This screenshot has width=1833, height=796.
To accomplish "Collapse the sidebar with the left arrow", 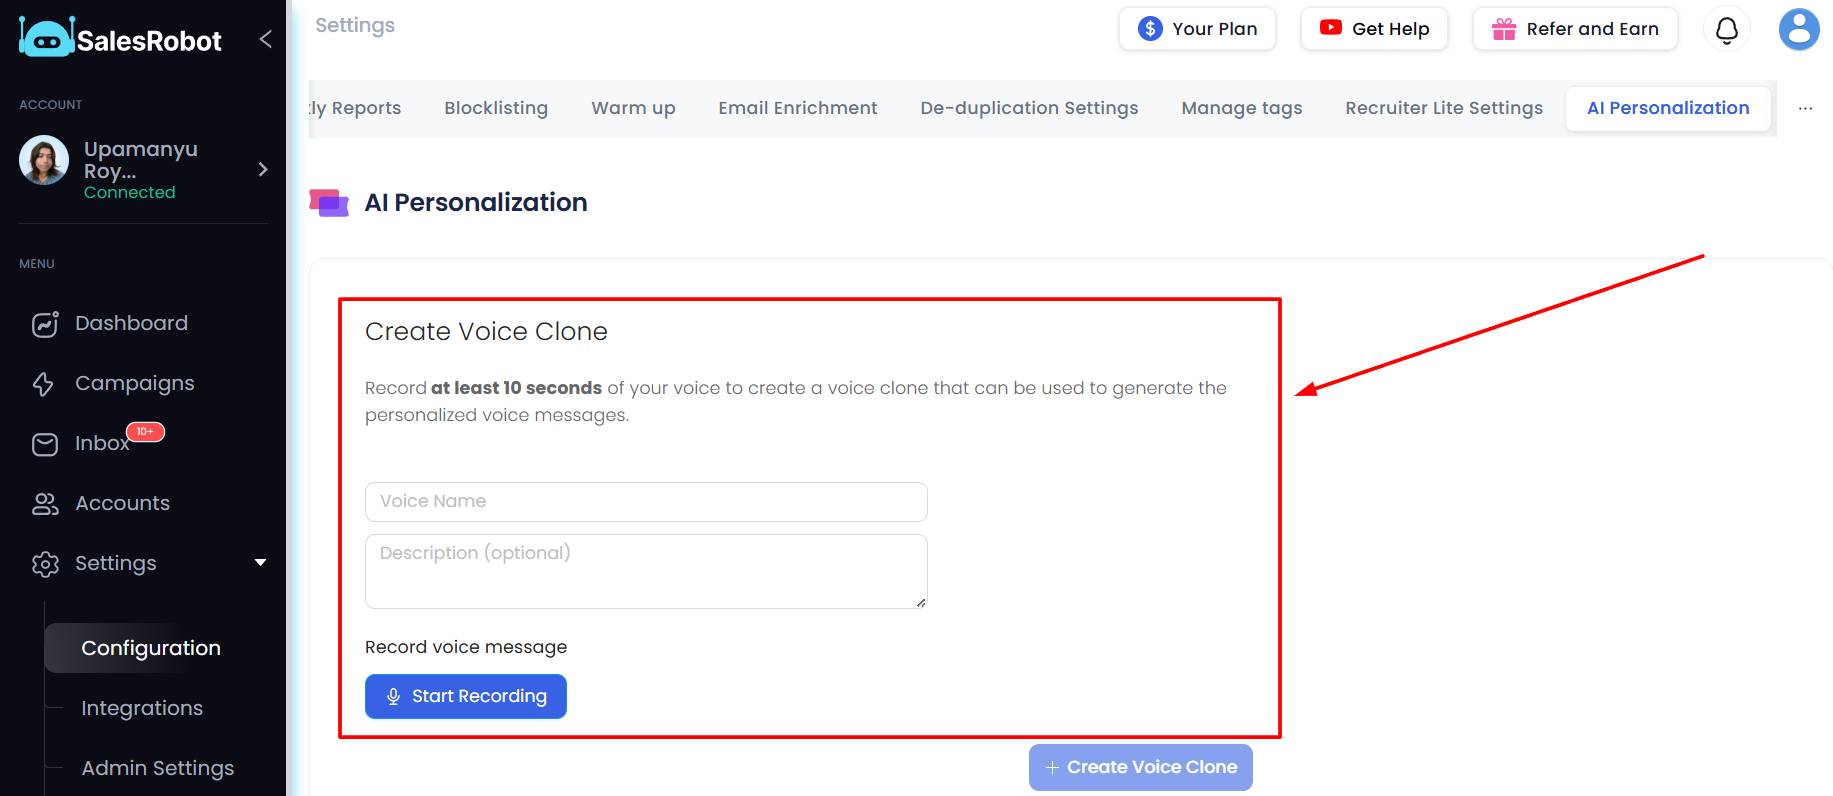I will pos(264,39).
